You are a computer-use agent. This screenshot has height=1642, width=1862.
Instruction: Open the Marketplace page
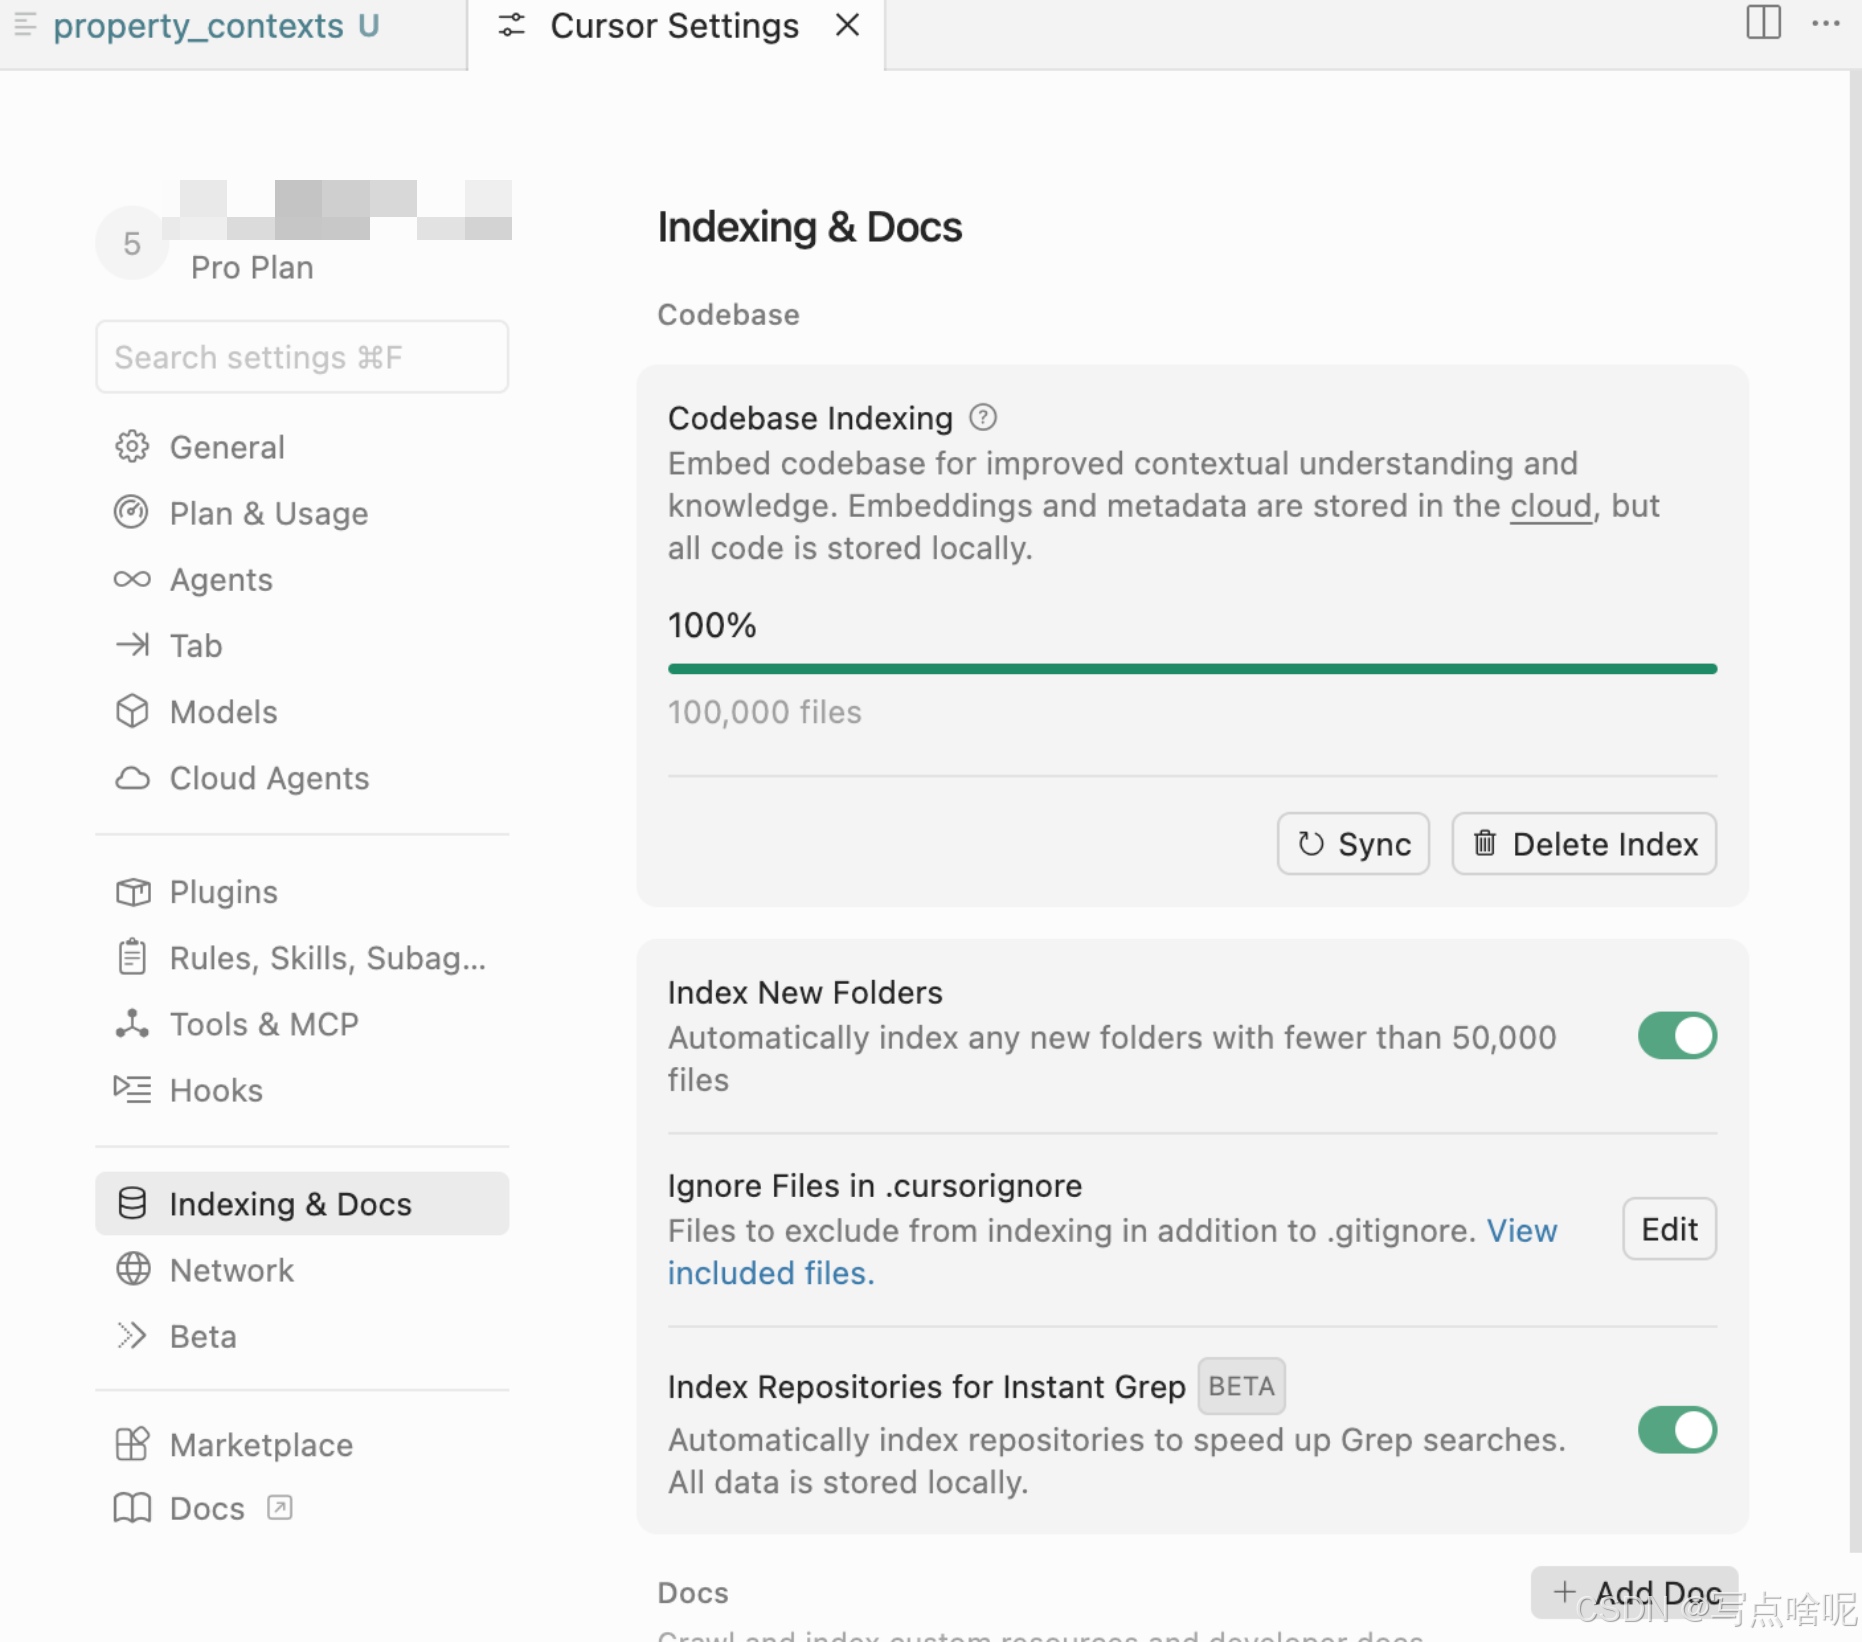(260, 1445)
